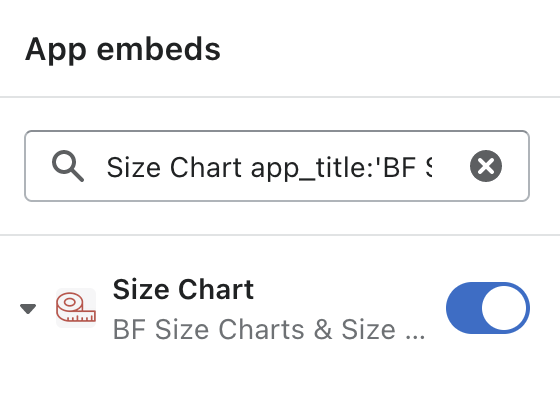Disable the Size Chart app embed toggle

[x=488, y=308]
